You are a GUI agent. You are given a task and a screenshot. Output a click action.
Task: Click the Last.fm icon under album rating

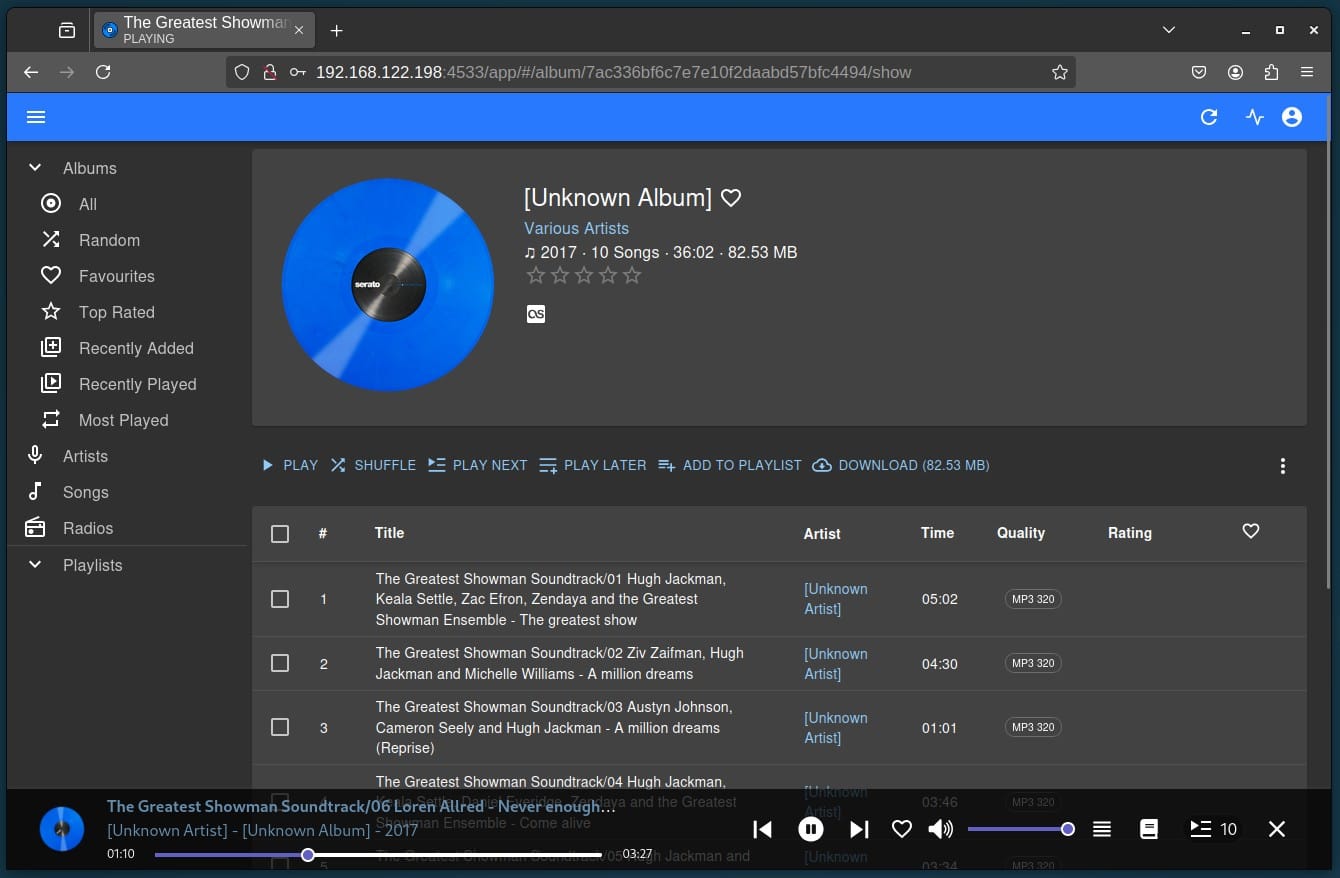[x=536, y=314]
